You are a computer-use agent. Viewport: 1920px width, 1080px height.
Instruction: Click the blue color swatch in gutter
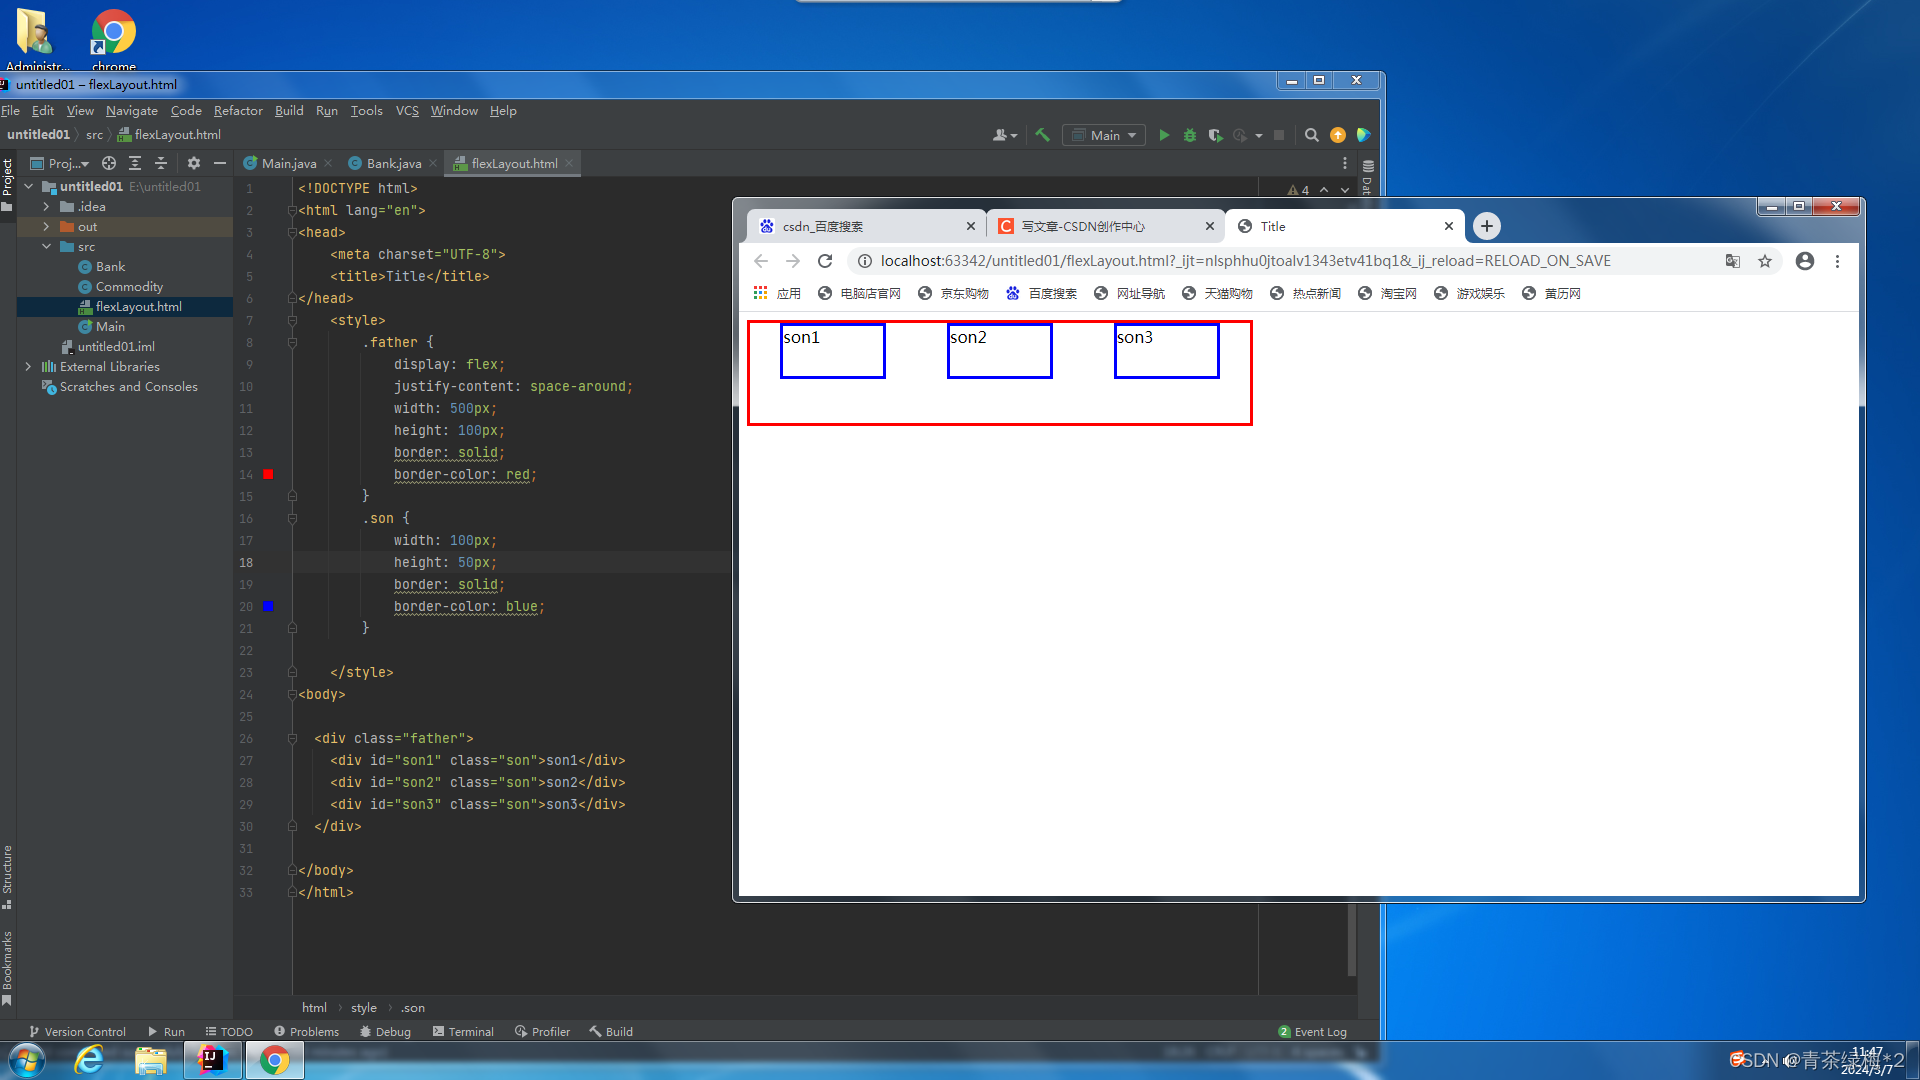(268, 606)
